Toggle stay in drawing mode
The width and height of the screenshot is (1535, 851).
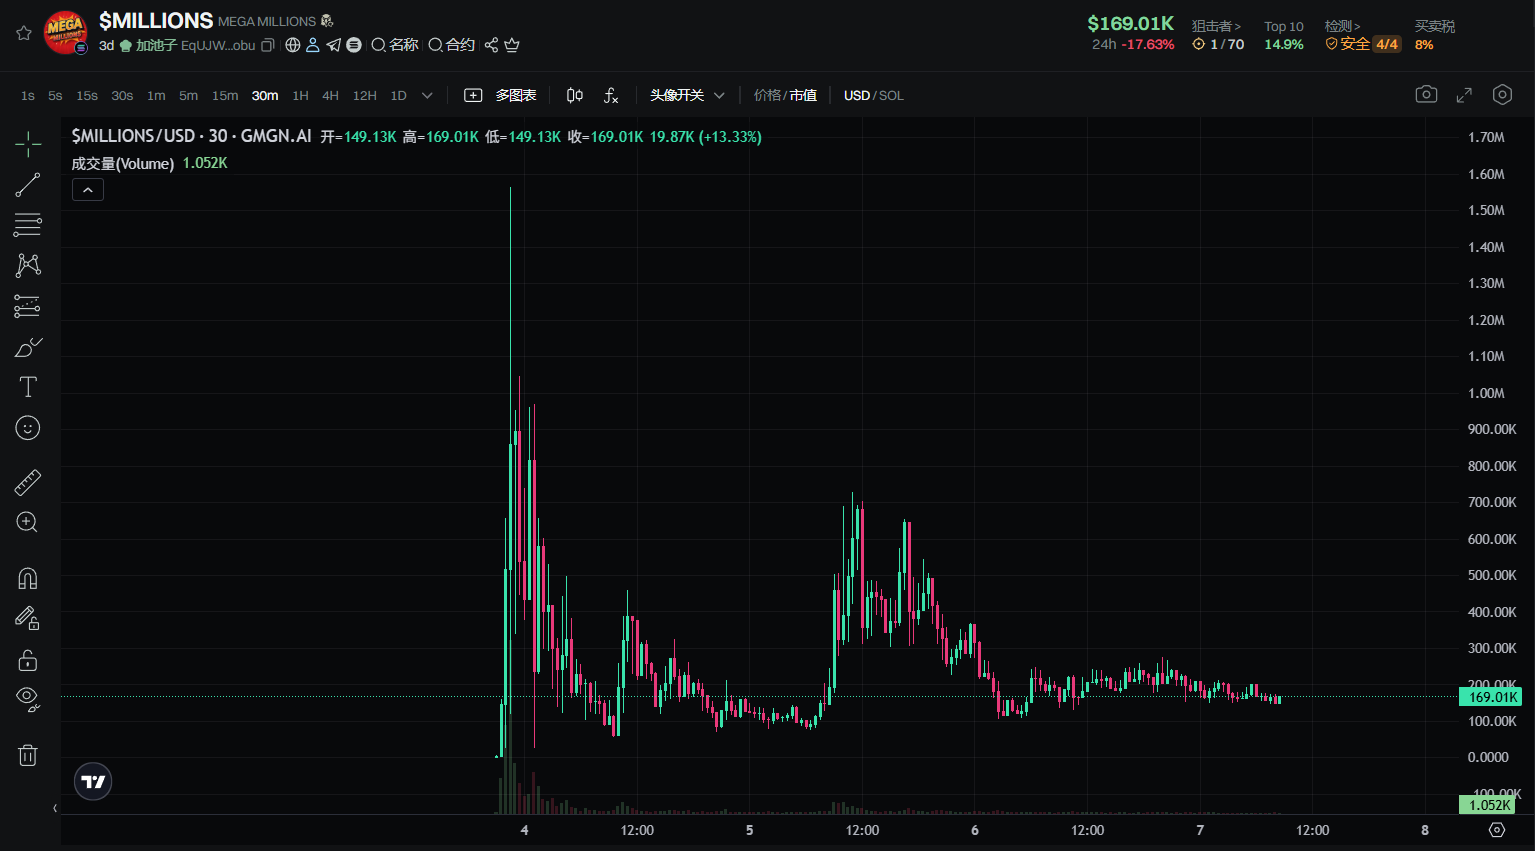tap(28, 618)
